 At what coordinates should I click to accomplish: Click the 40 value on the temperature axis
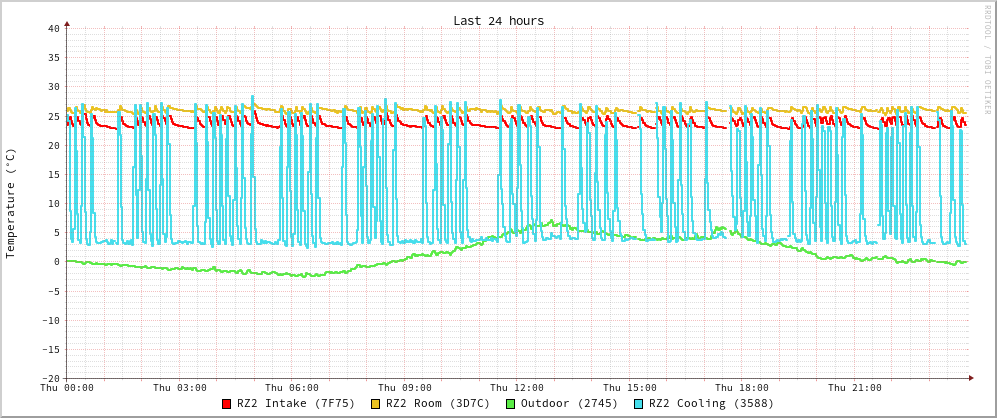pos(53,29)
